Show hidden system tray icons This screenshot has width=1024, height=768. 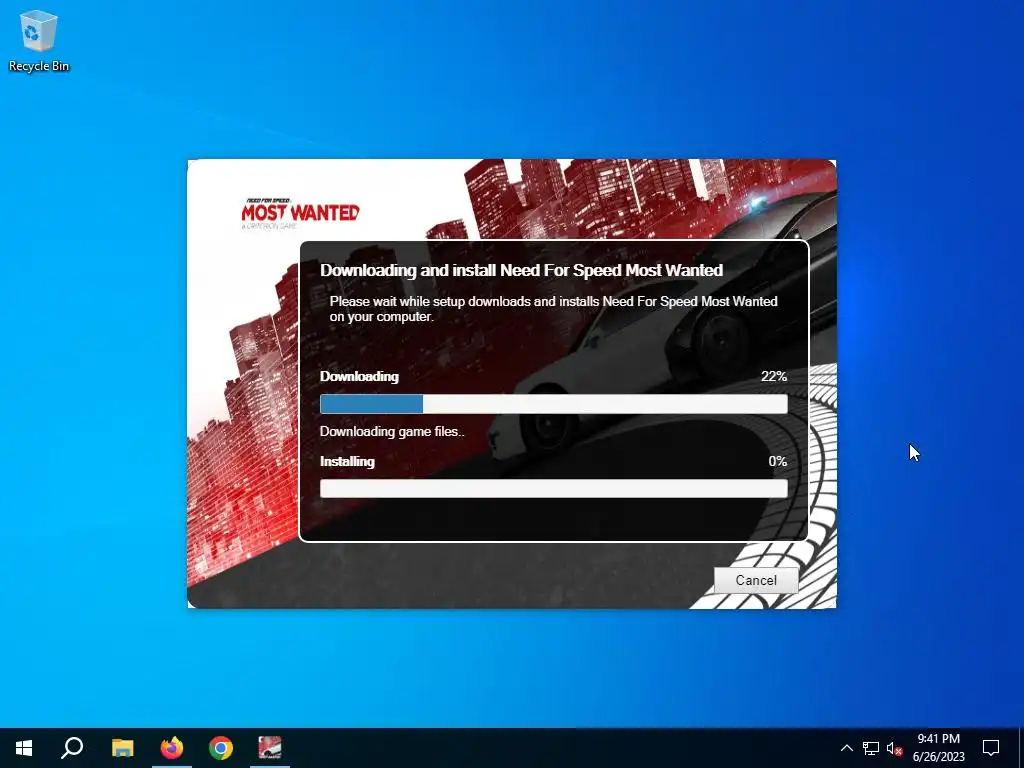pos(846,748)
